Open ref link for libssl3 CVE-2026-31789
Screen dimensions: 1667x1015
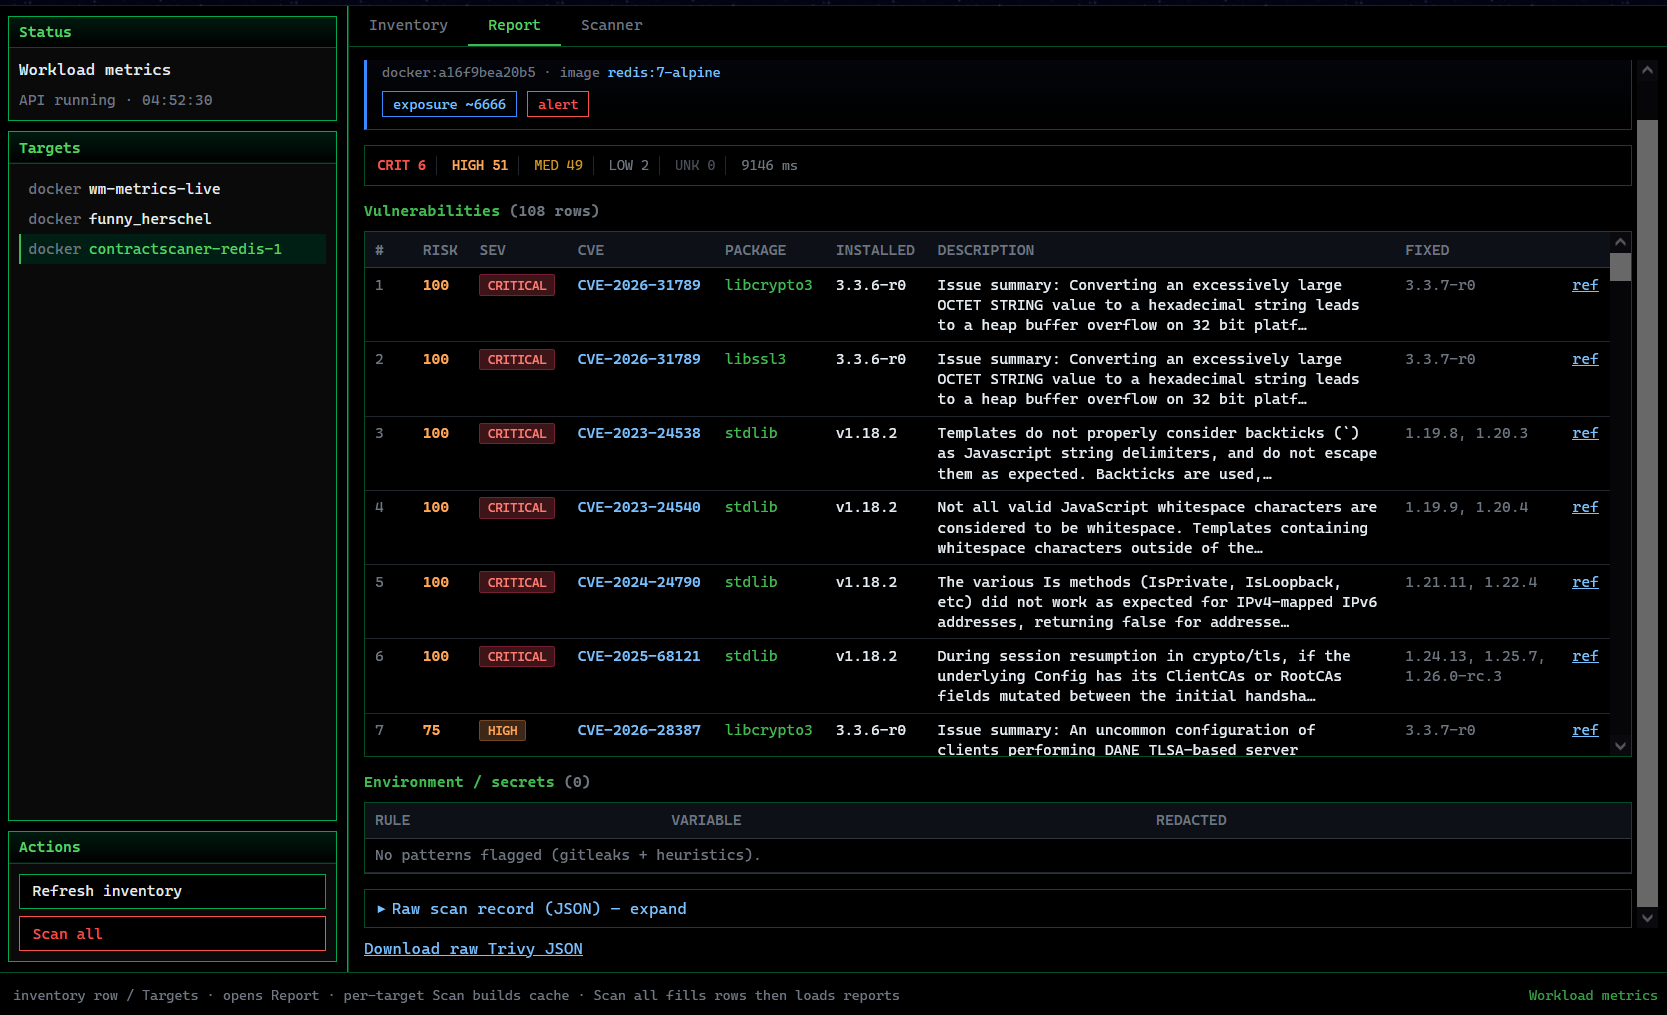coord(1585,359)
